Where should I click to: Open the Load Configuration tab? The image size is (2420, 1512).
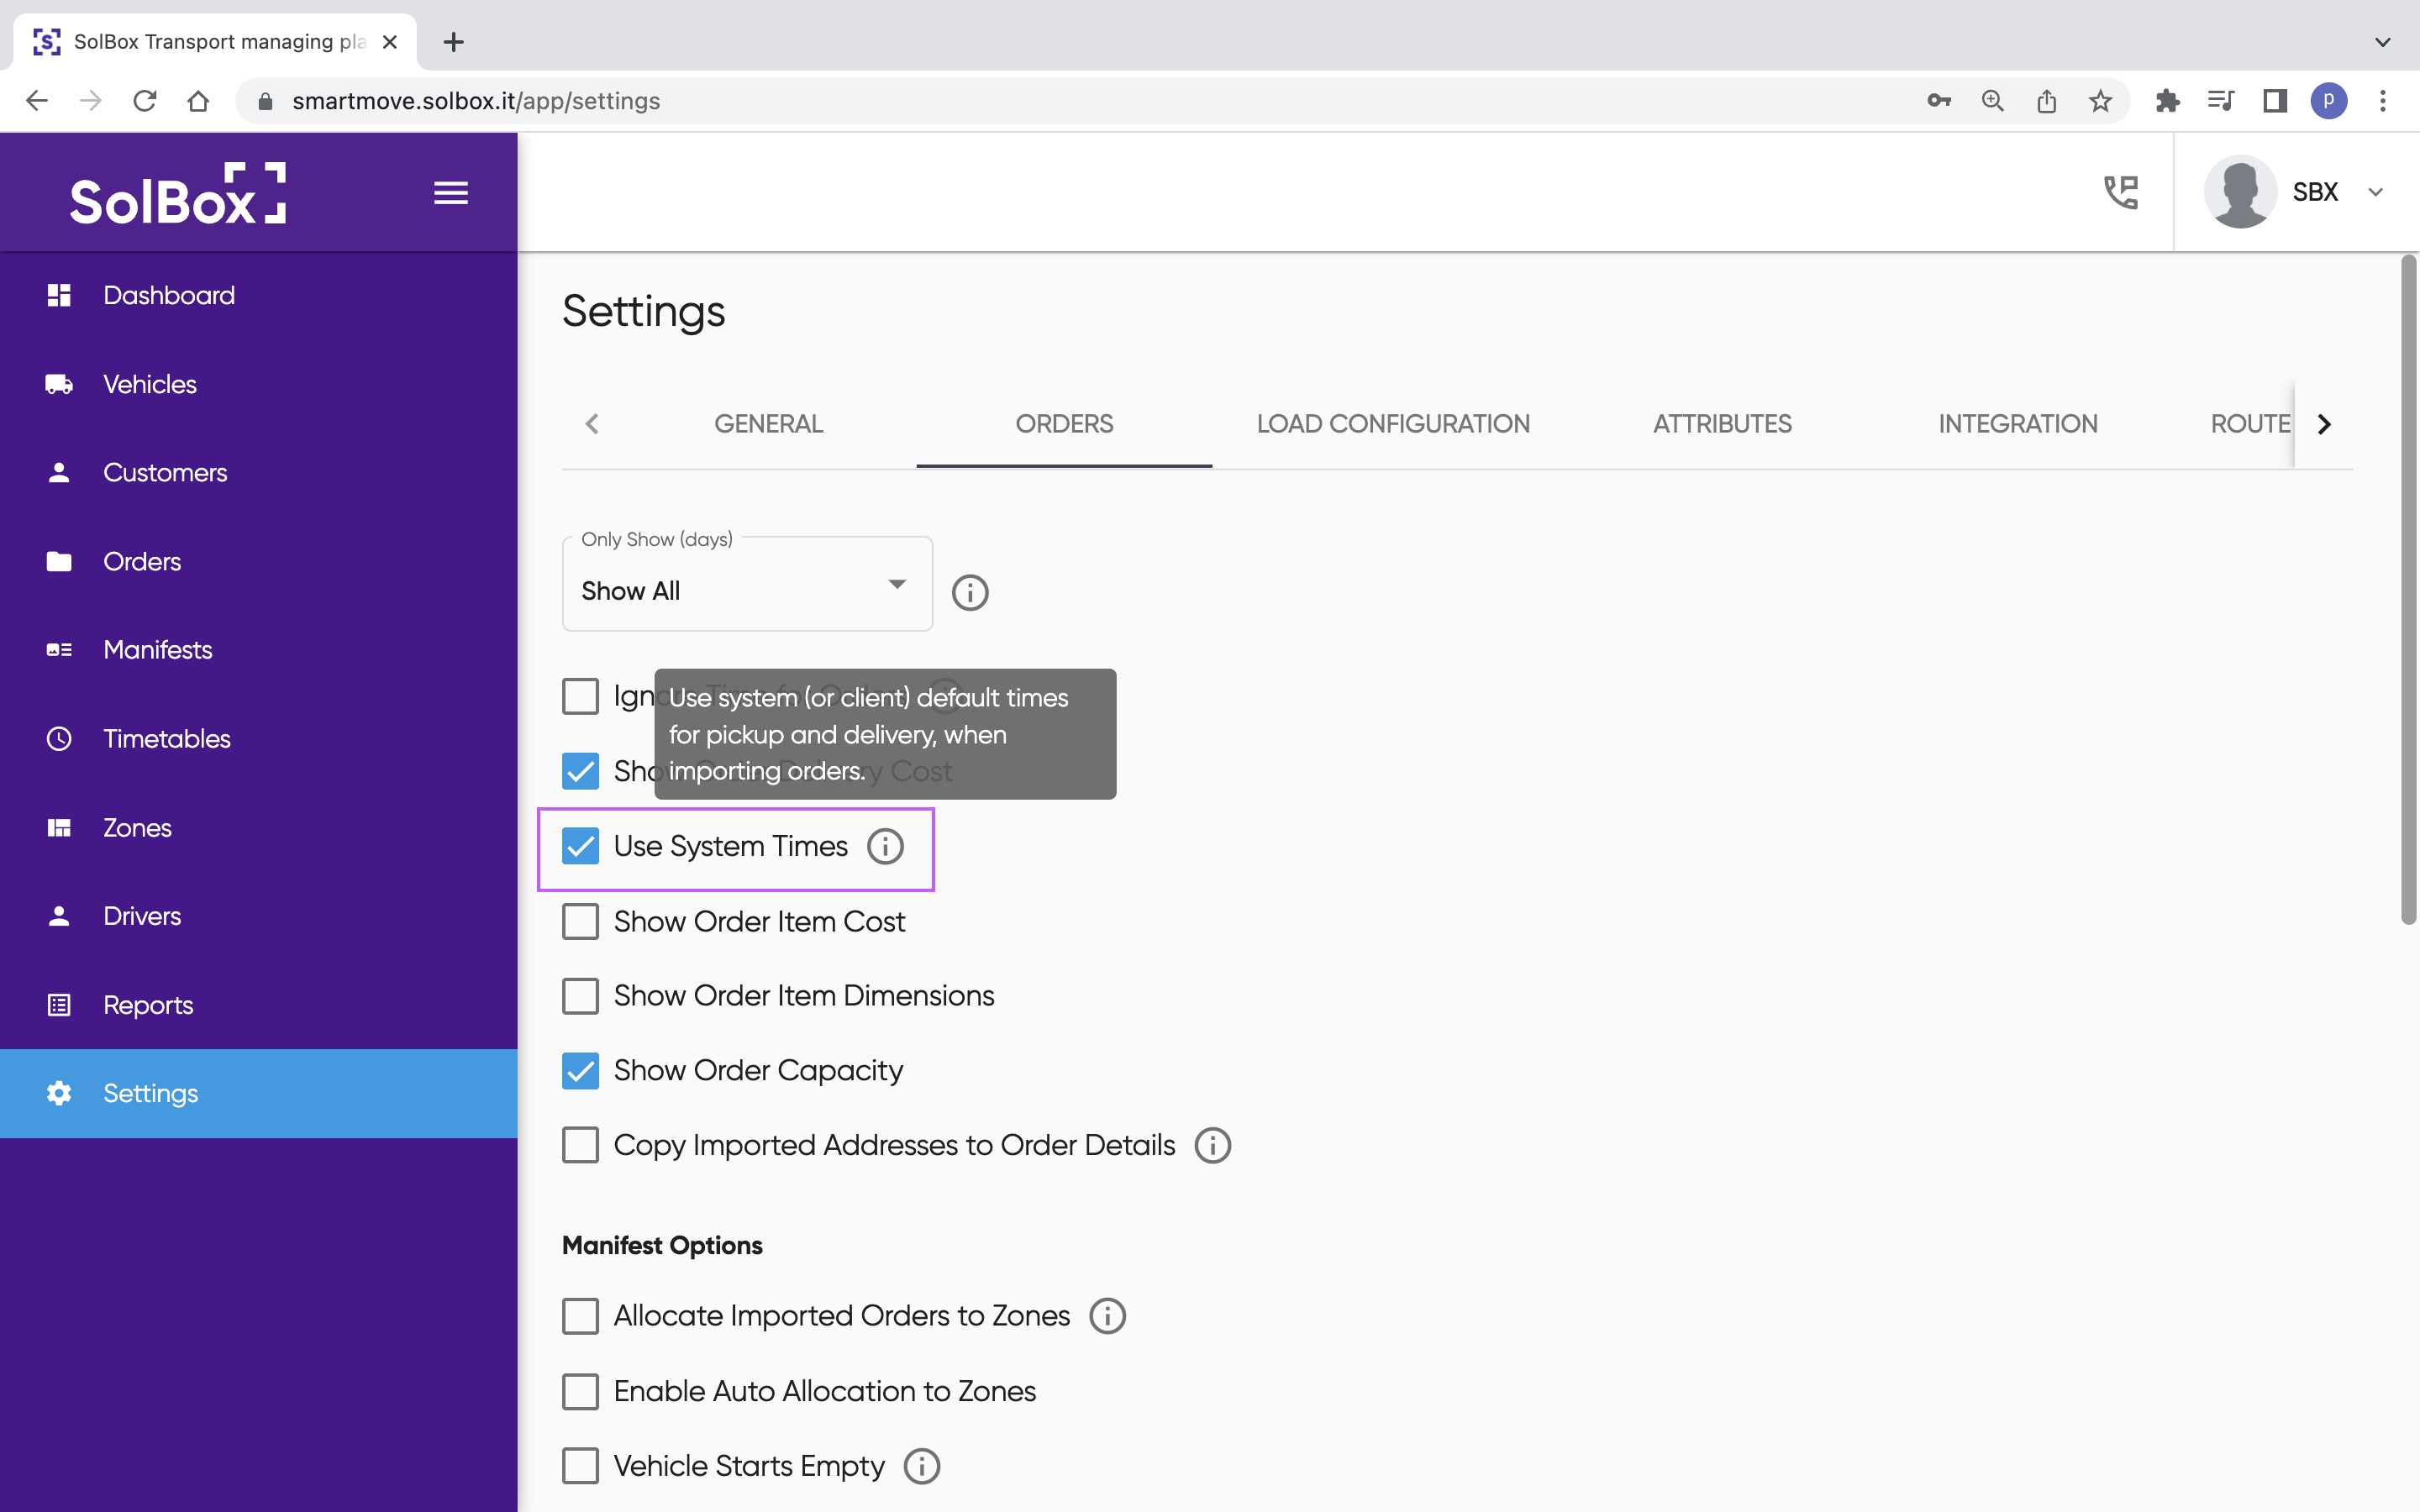click(x=1393, y=424)
